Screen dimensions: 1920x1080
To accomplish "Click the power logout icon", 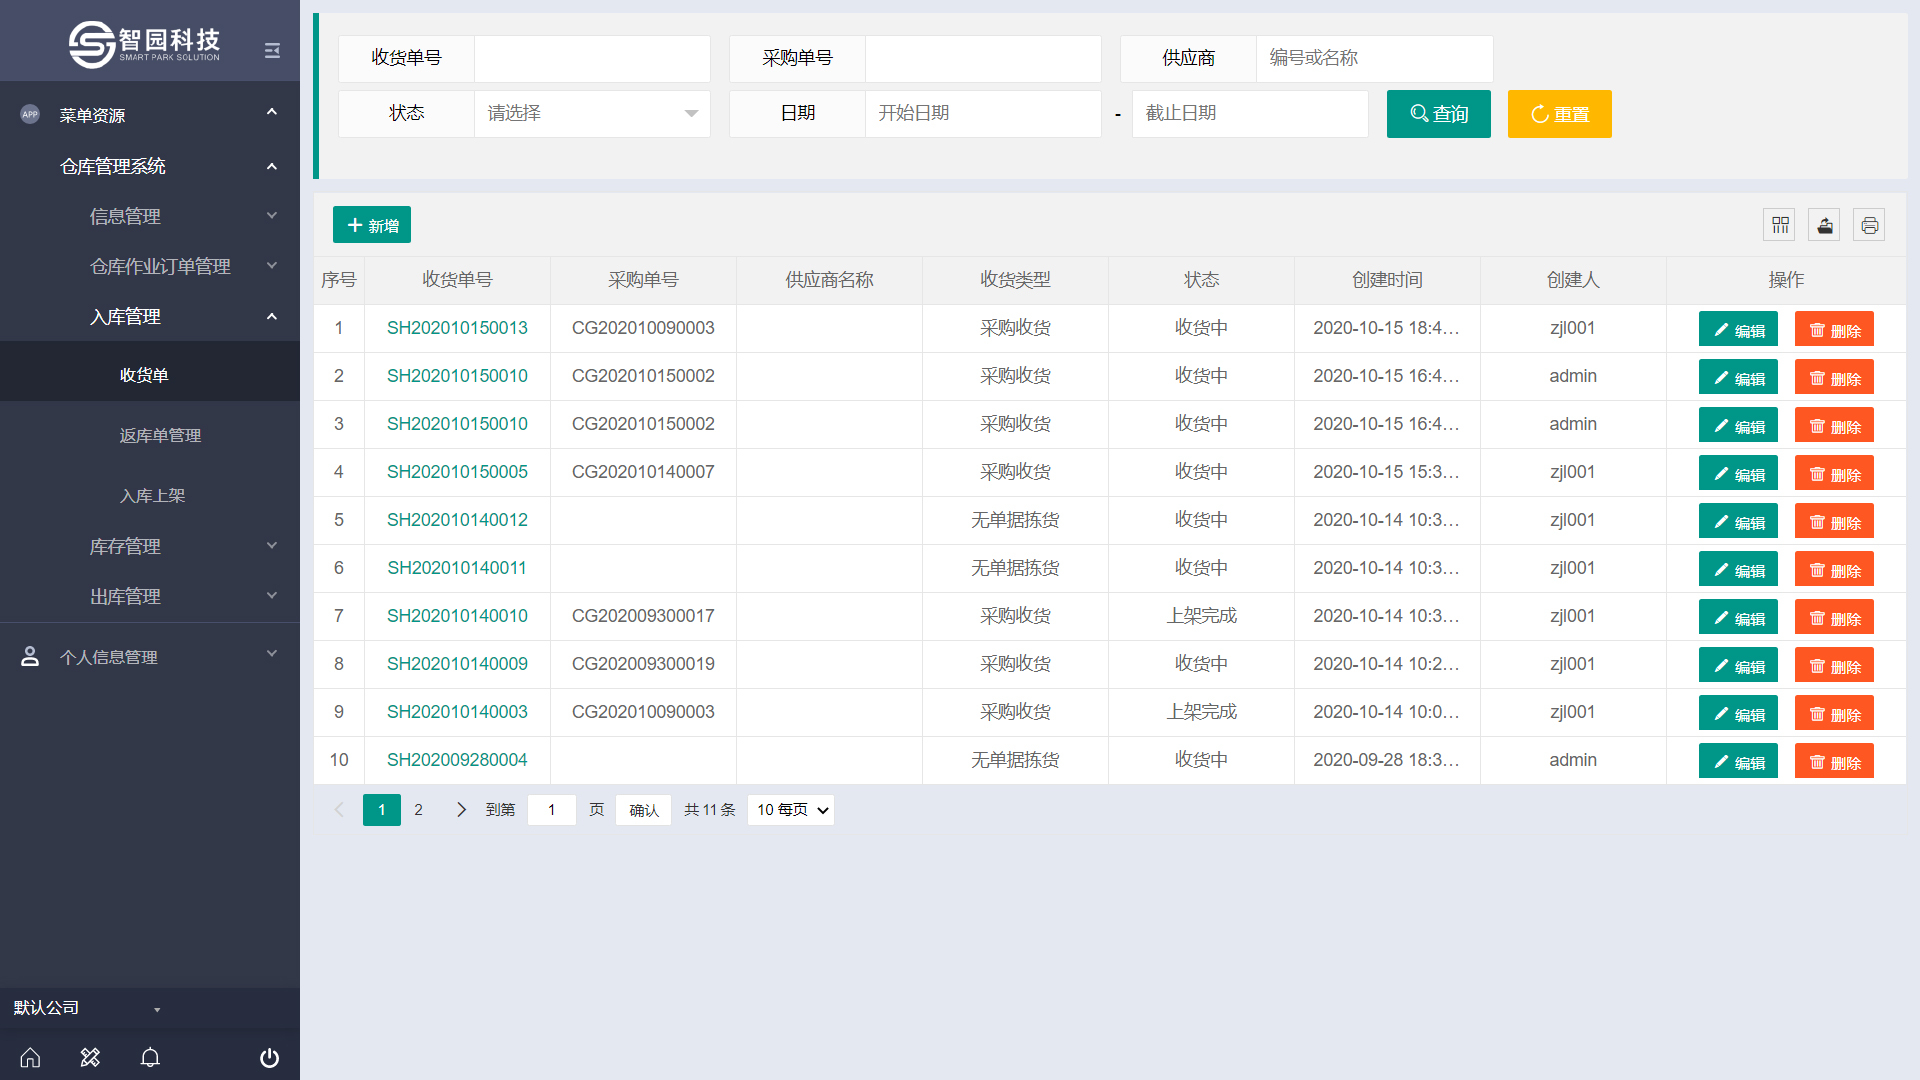I will click(269, 1057).
